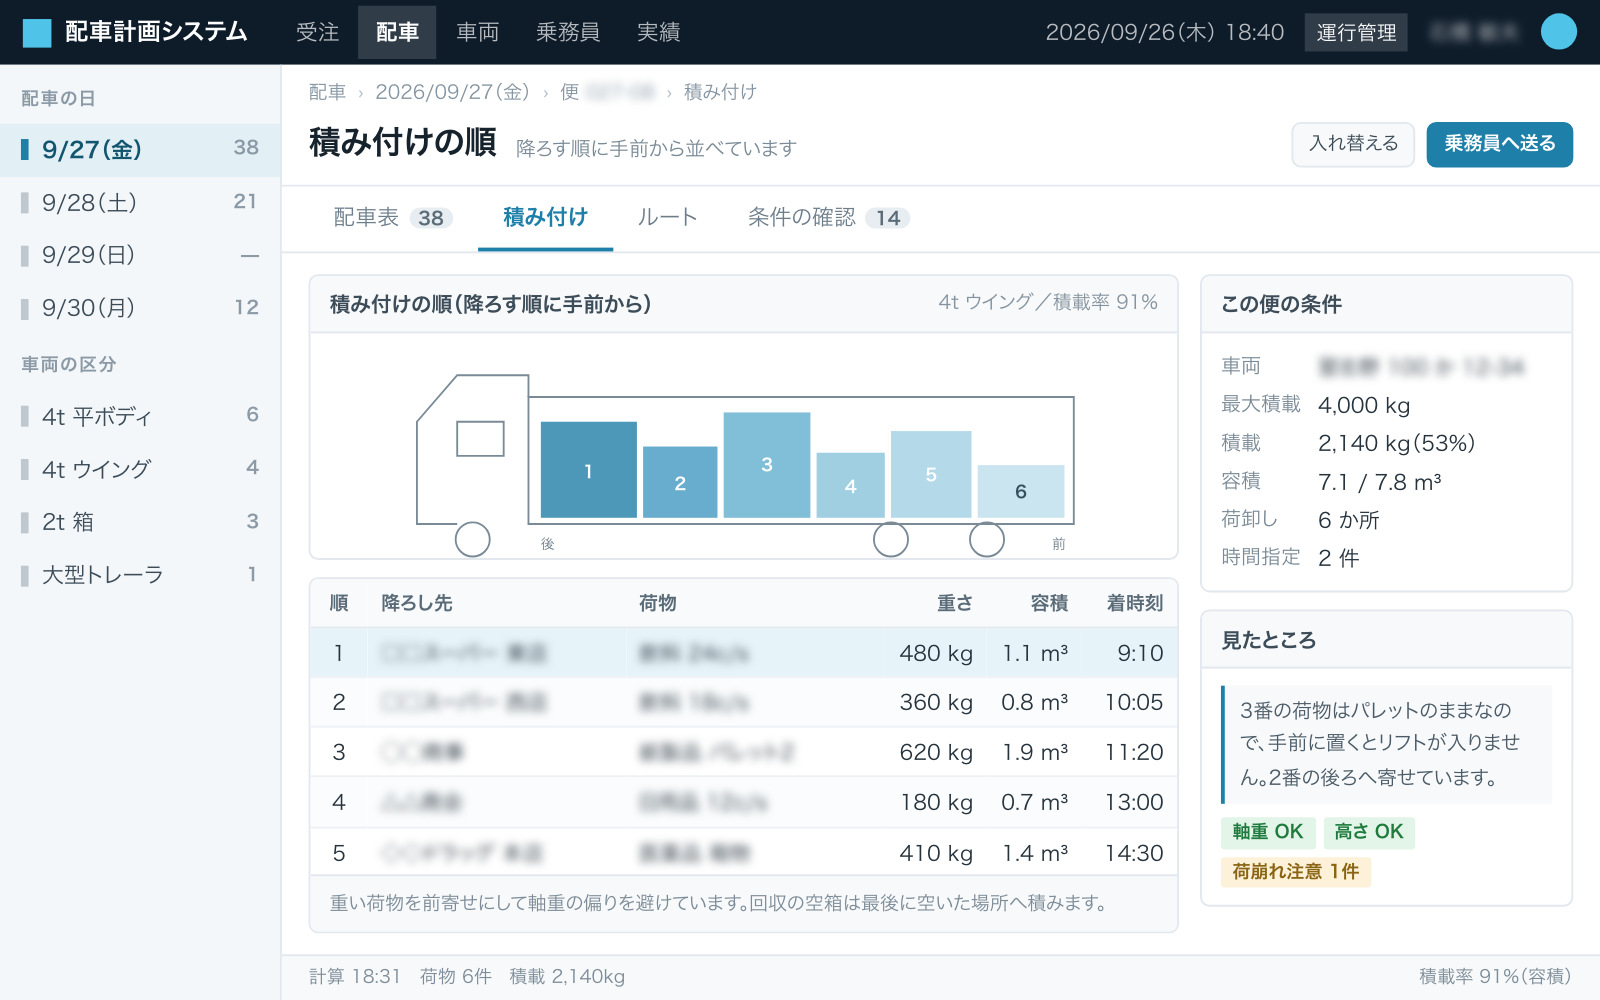Viewport: 1600px width, 1000px height.
Task: Open the 条件の確認 tab
Action: pyautogui.click(x=828, y=218)
